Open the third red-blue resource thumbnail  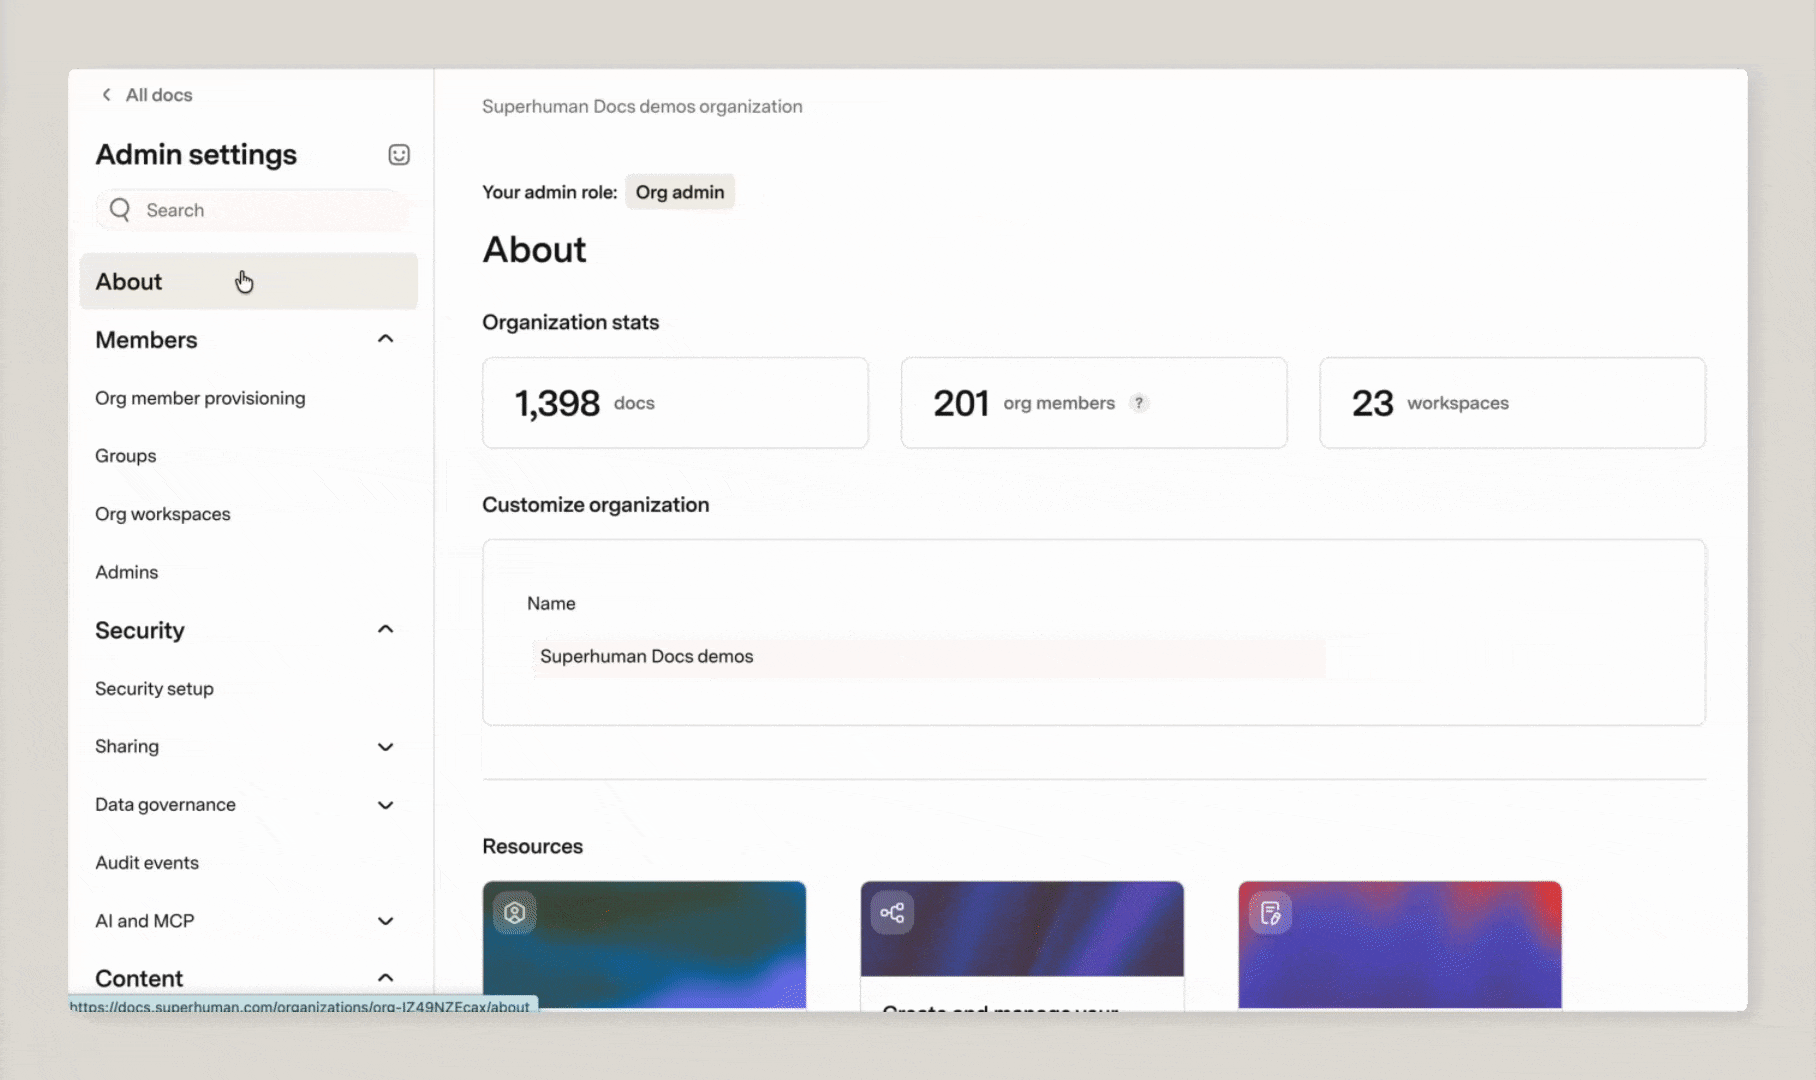point(1400,945)
